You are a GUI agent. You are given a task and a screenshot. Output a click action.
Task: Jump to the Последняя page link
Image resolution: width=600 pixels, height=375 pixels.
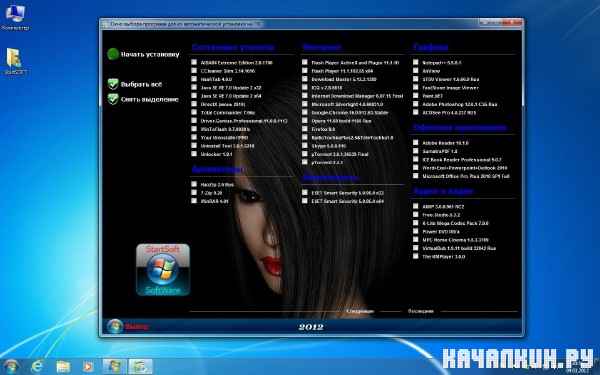421,311
